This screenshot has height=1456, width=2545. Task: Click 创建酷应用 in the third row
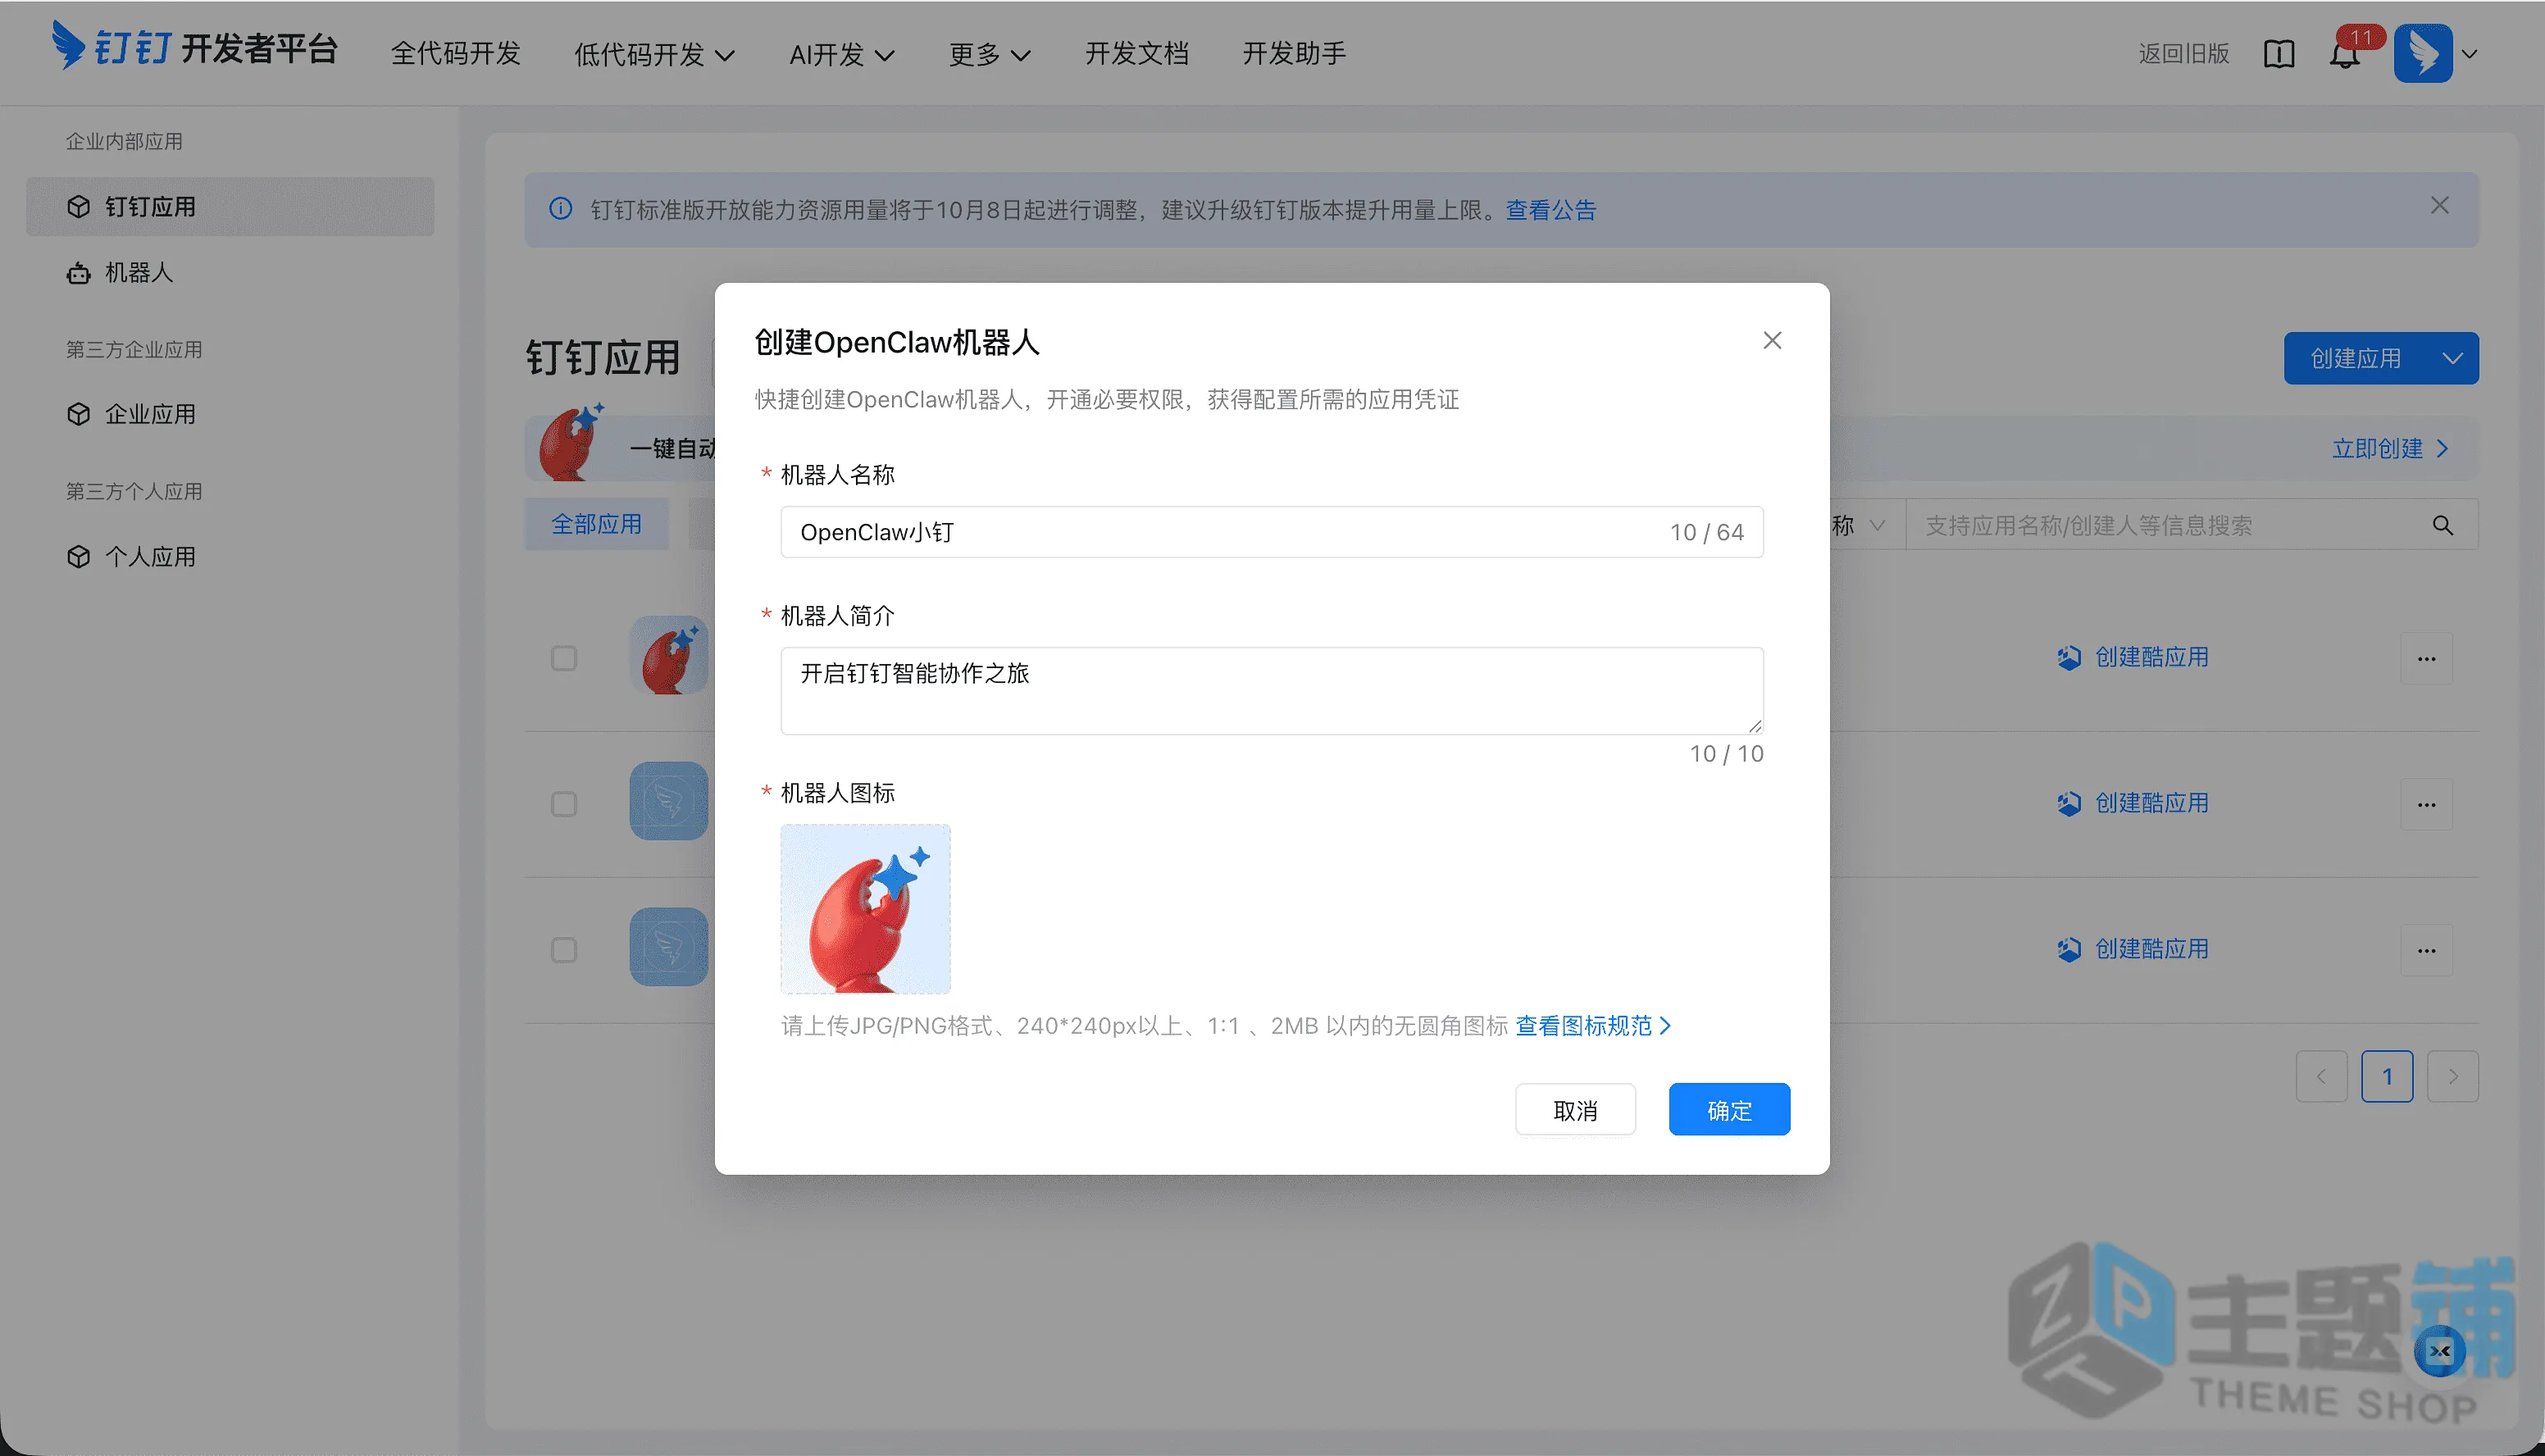click(2133, 950)
